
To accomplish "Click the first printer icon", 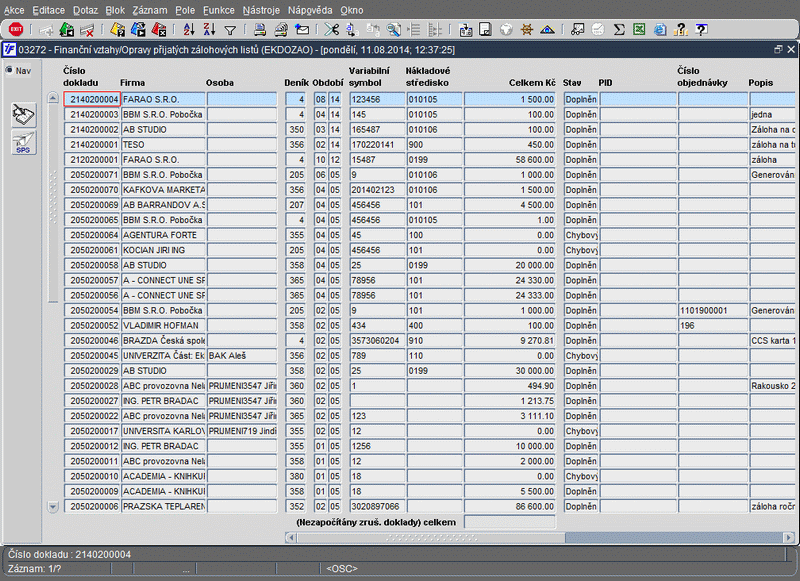I will click(260, 30).
